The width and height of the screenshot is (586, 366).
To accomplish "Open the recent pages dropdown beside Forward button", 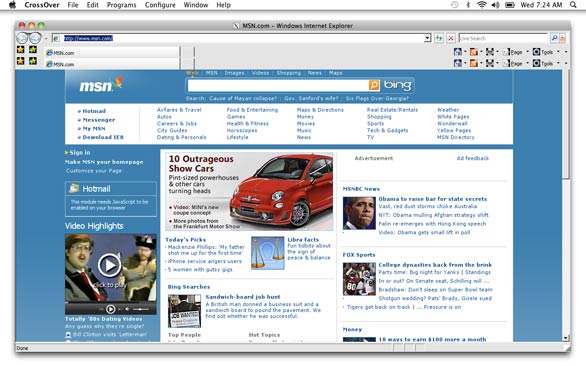I will pyautogui.click(x=46, y=39).
